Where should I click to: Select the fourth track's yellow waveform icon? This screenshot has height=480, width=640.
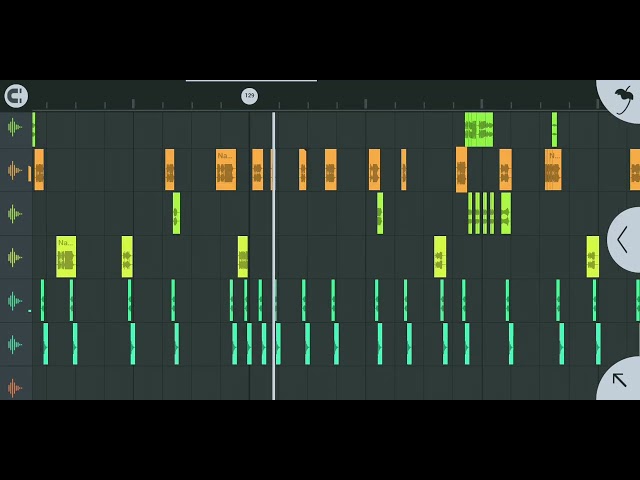(x=14, y=257)
